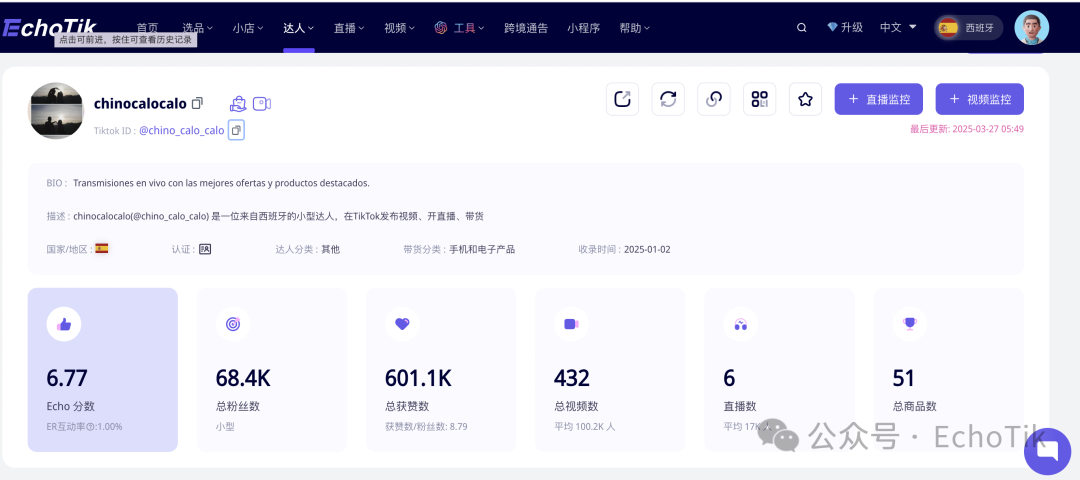Image resolution: width=1080 pixels, height=480 pixels.
Task: Favorite this creator with the star icon
Action: click(x=805, y=99)
